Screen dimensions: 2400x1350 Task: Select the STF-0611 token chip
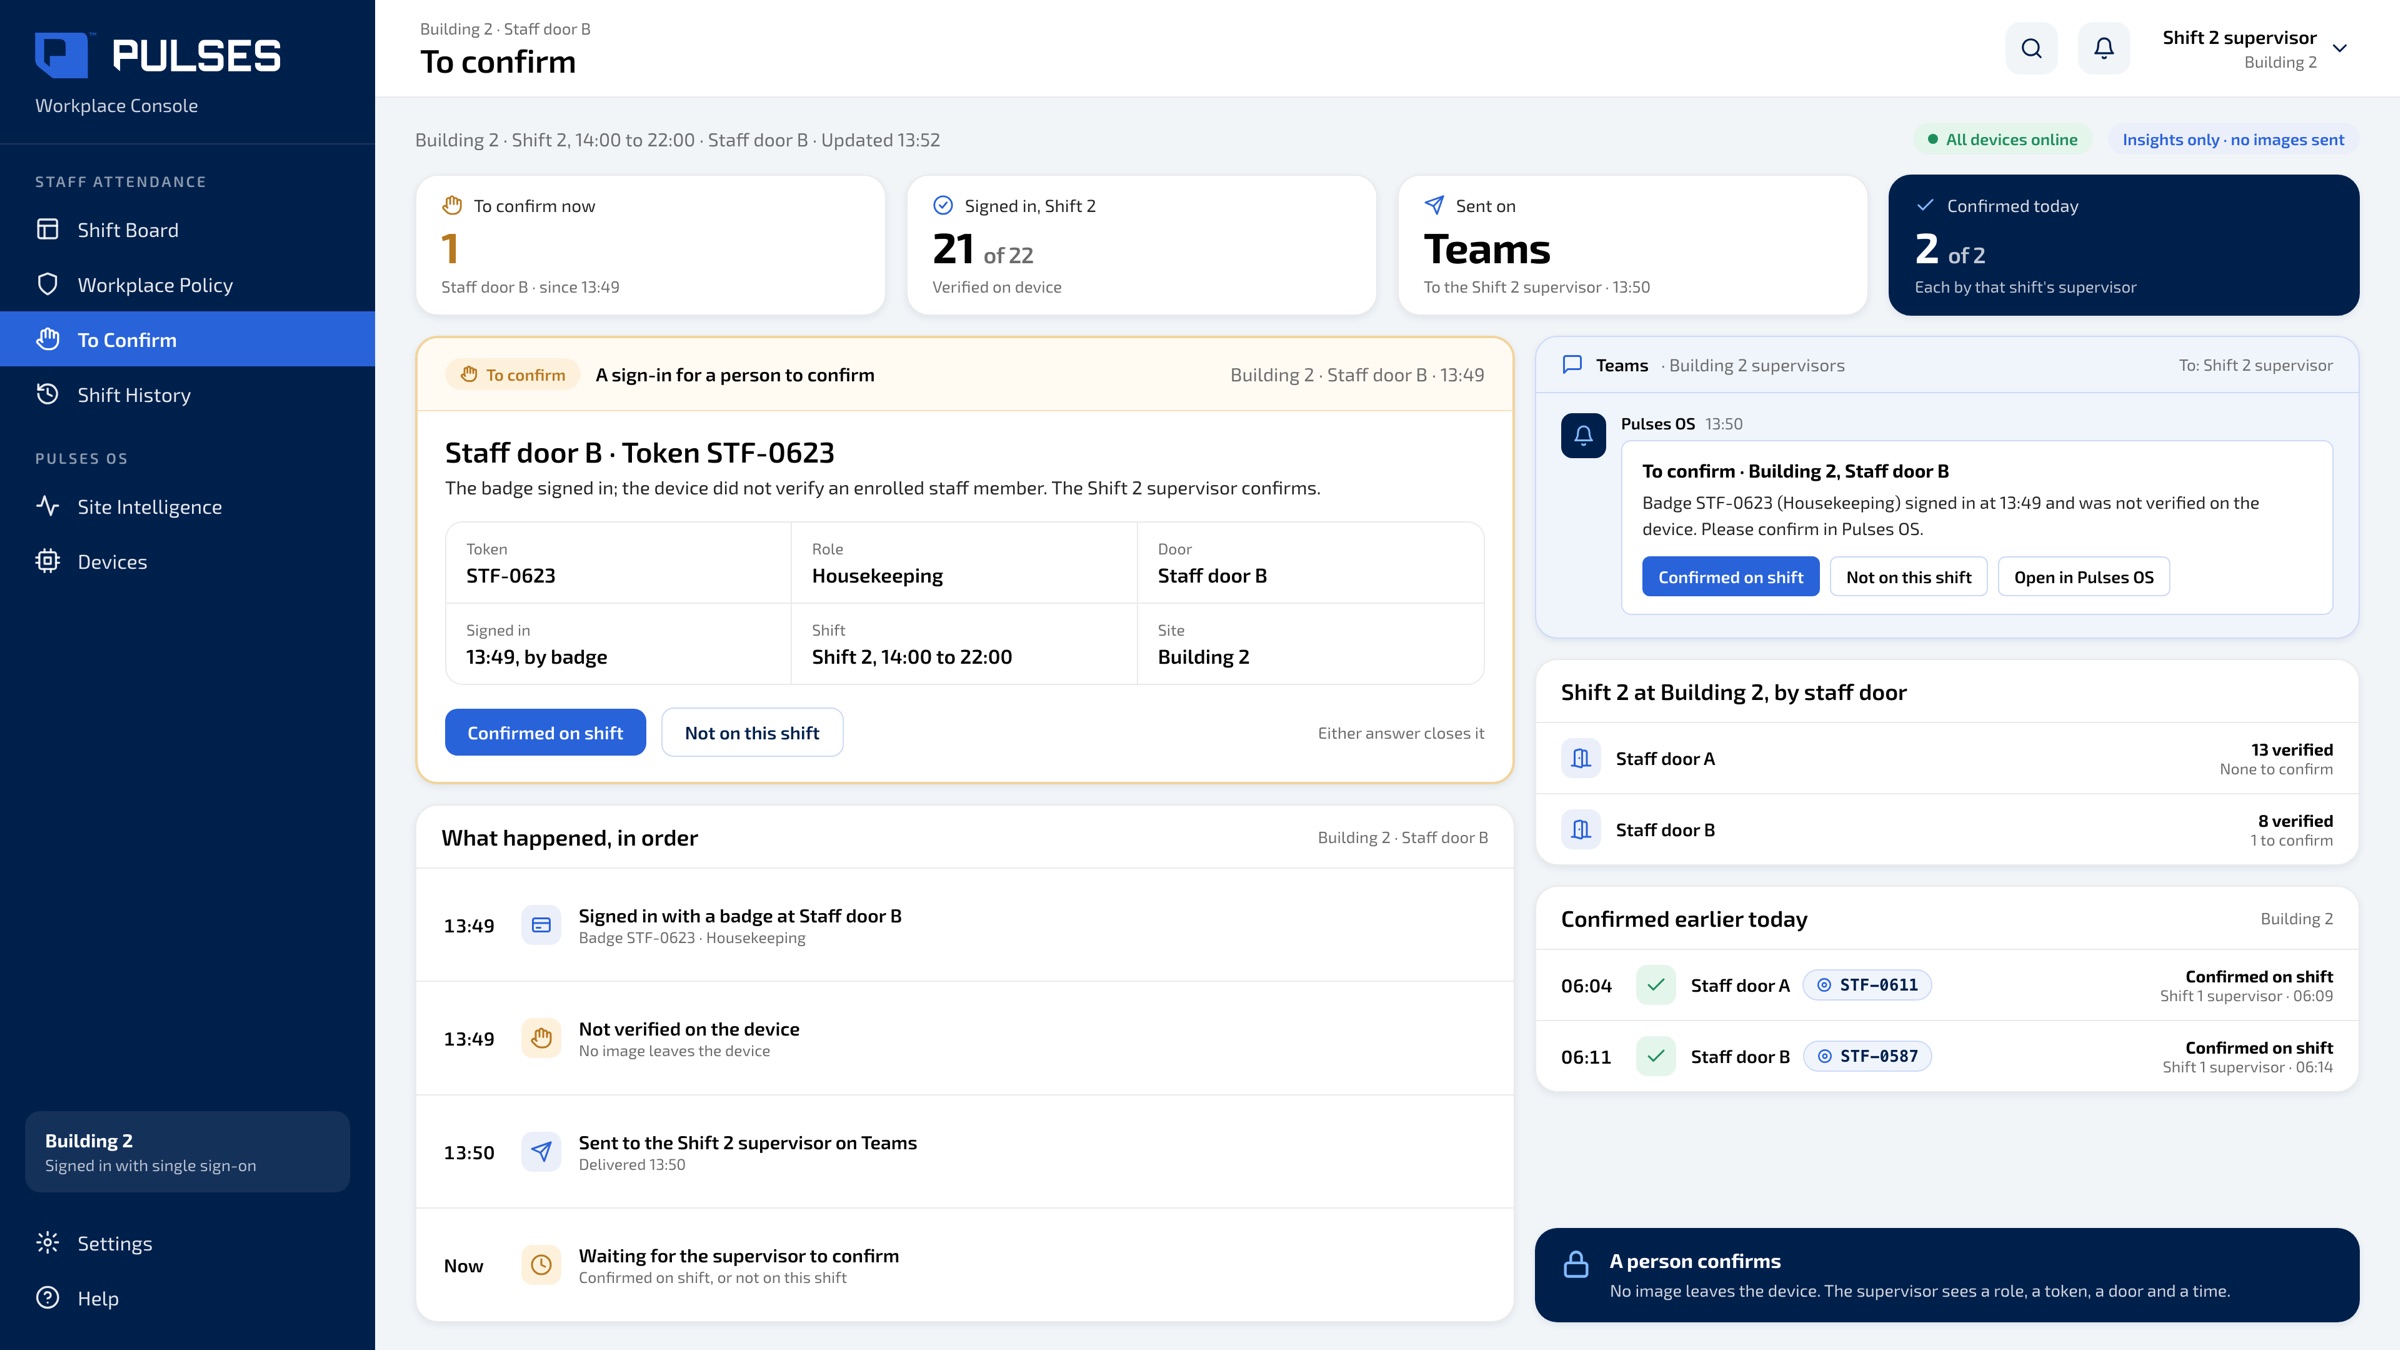point(1867,985)
